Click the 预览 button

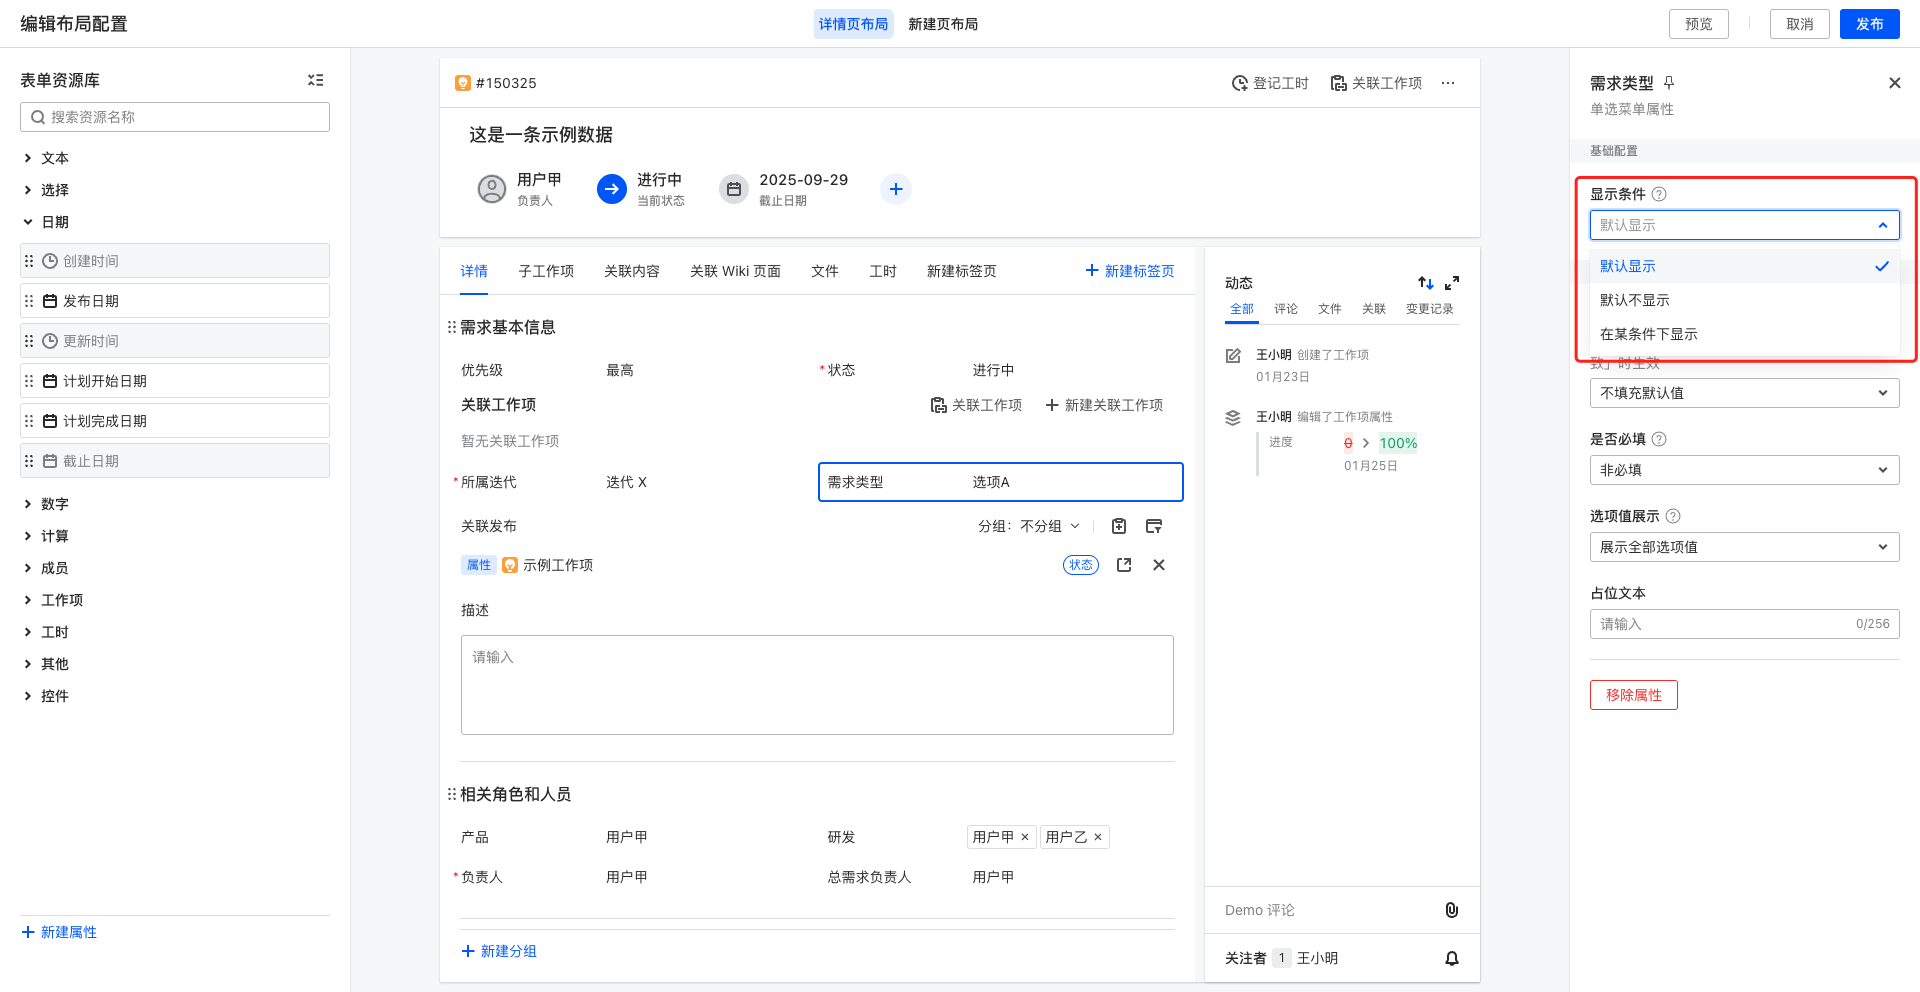pyautogui.click(x=1698, y=24)
